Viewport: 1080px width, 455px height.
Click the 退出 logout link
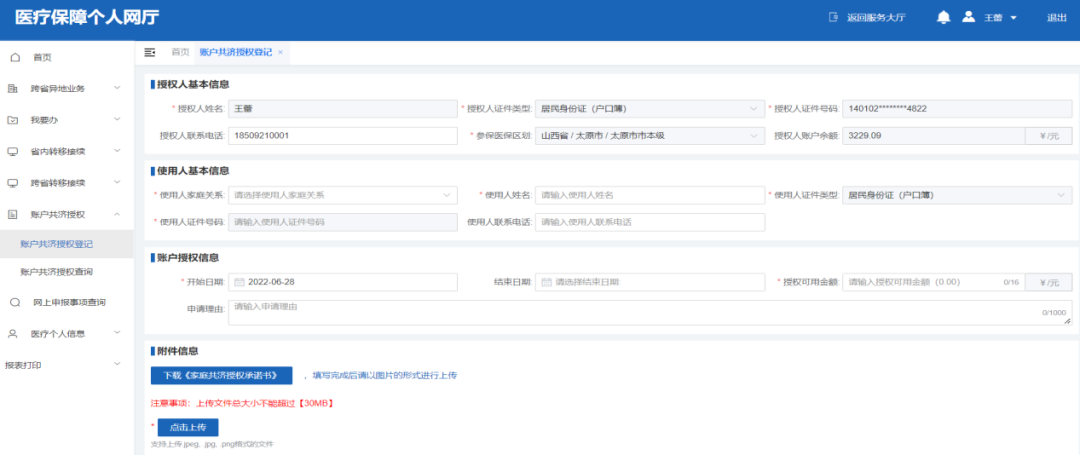tap(1056, 18)
